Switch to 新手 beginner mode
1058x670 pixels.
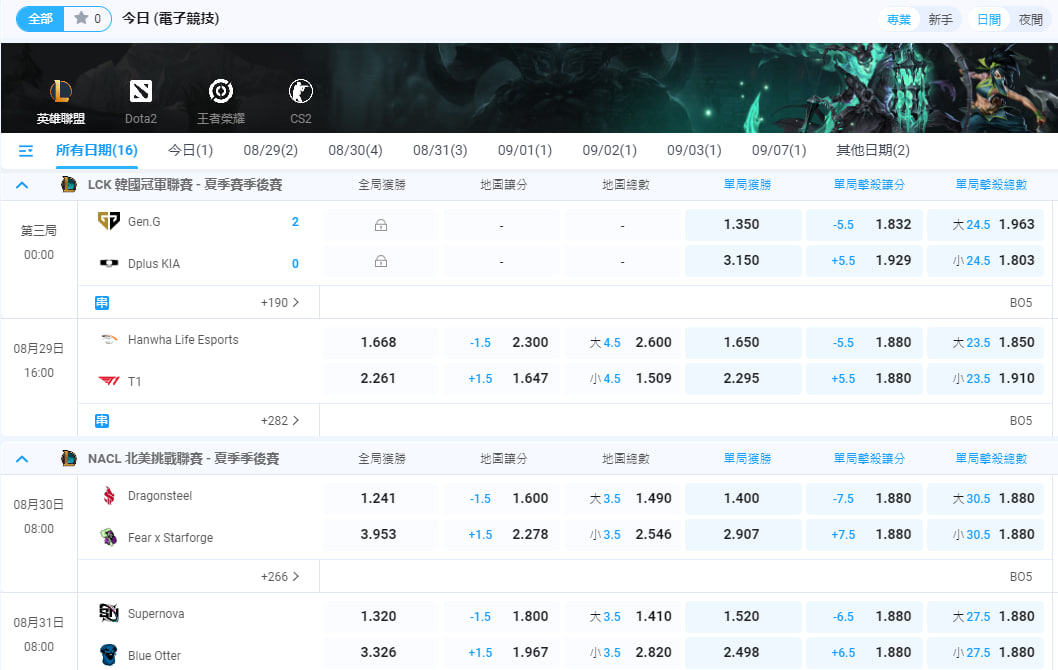click(940, 20)
